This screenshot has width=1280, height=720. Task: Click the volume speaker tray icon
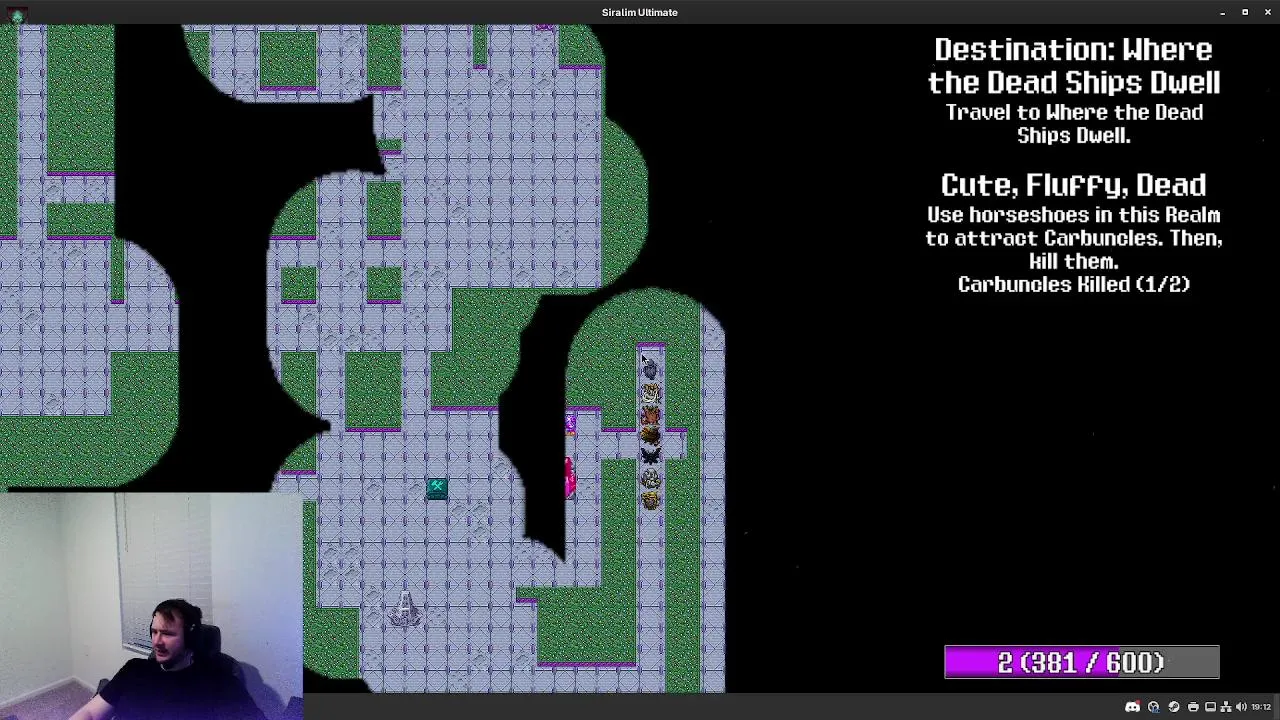click(x=1241, y=707)
